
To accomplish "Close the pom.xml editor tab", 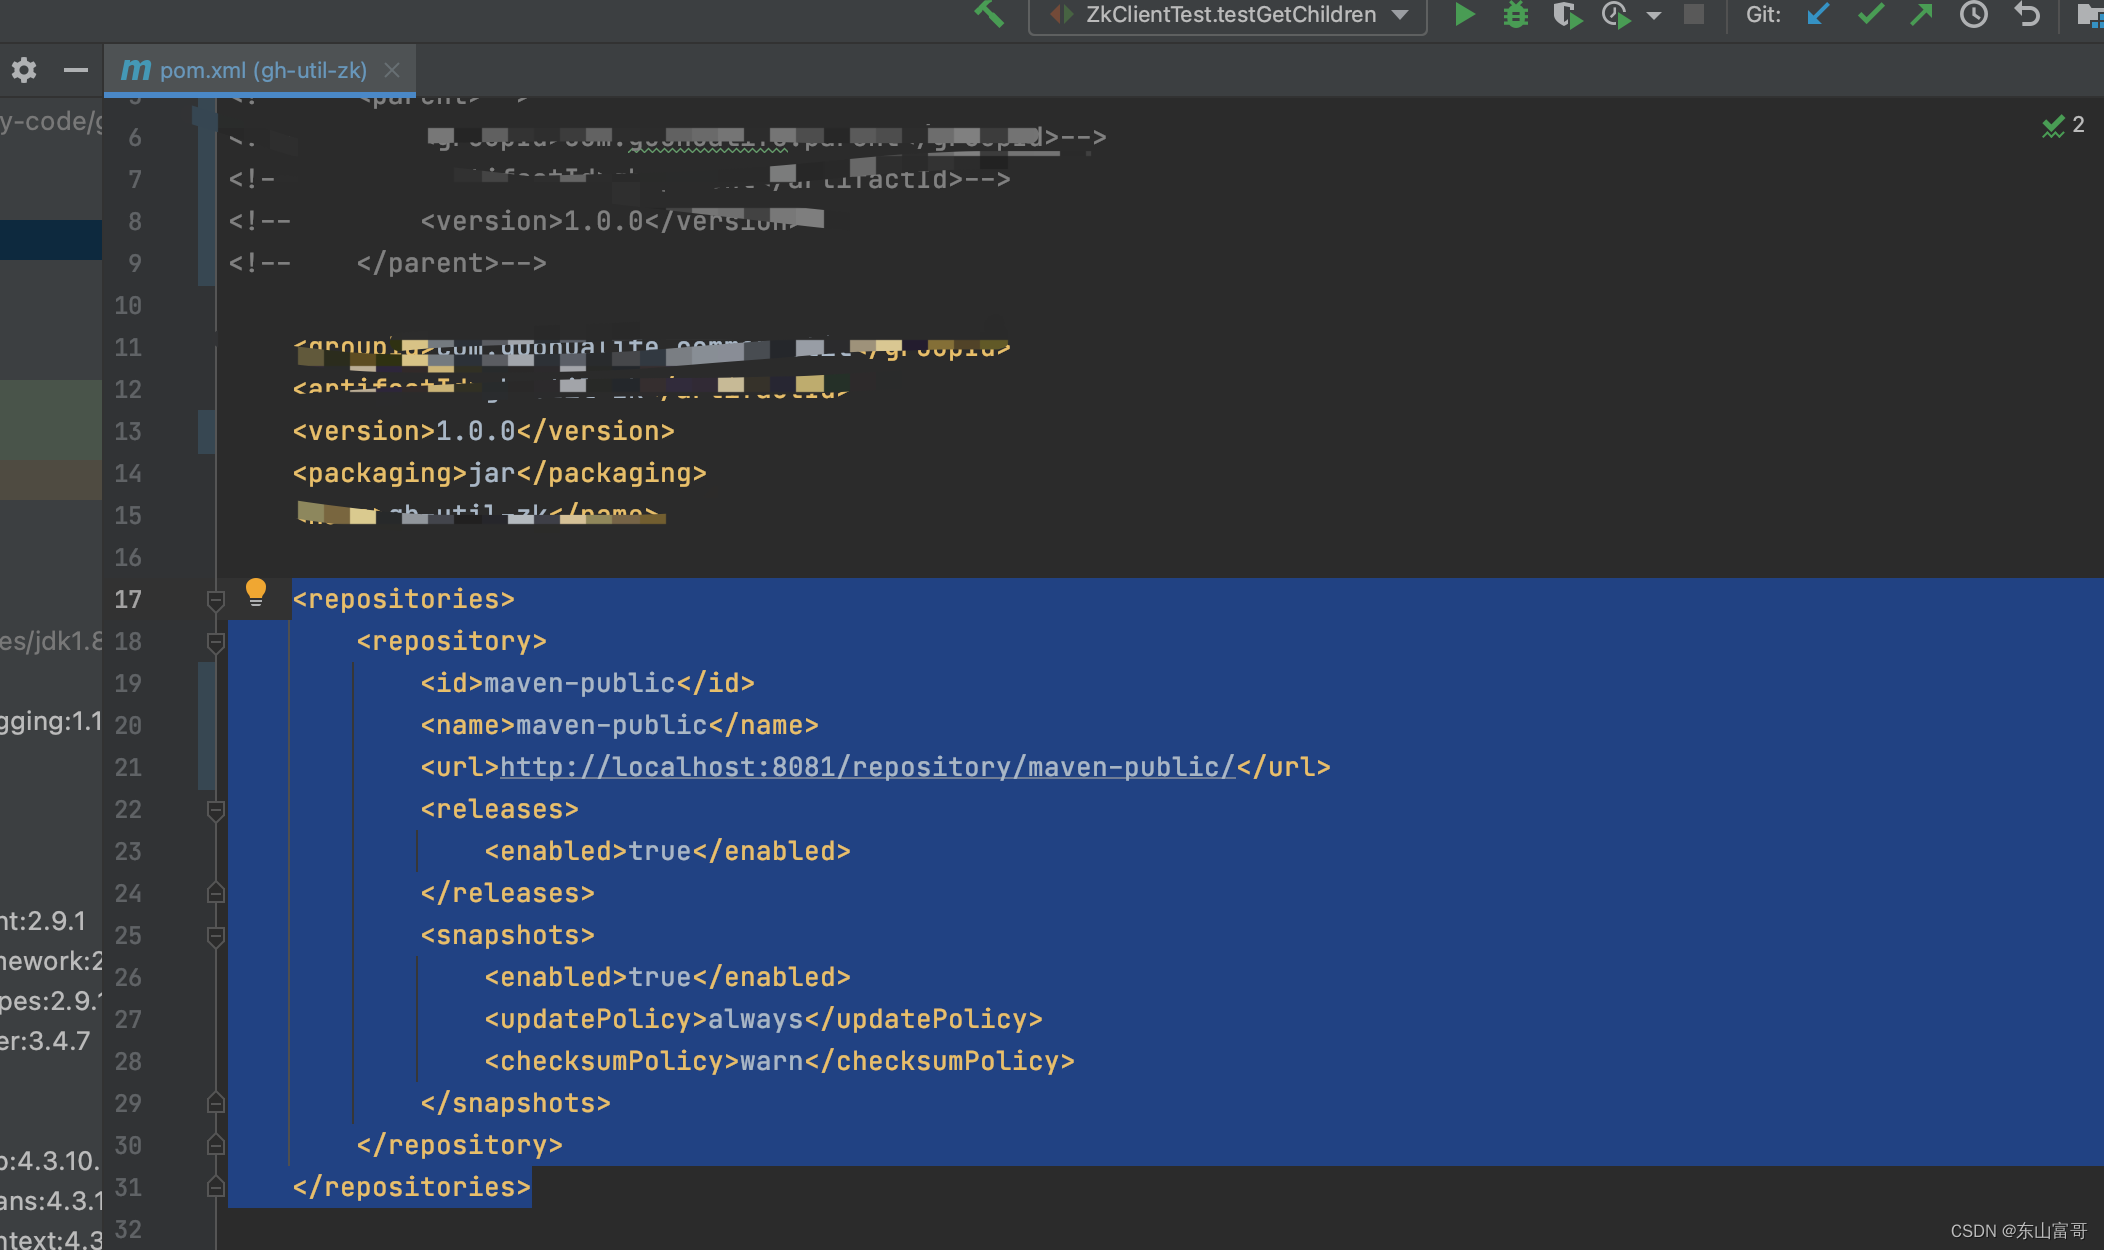I will pyautogui.click(x=392, y=70).
